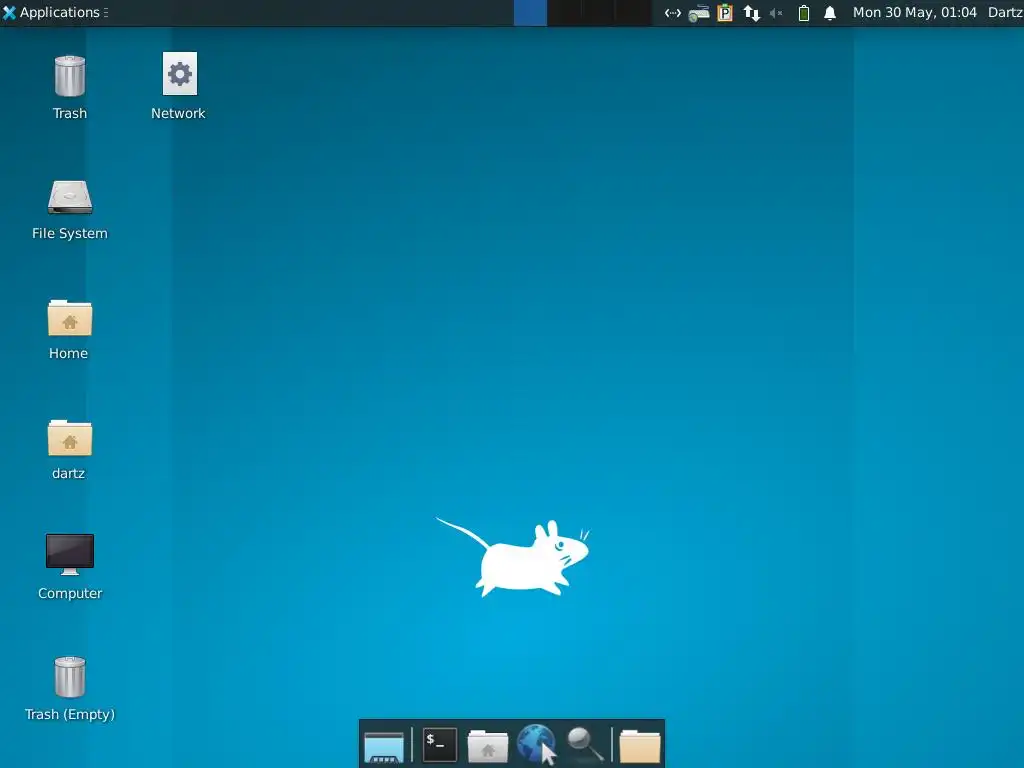Select the Network desktop icon

[x=180, y=74]
